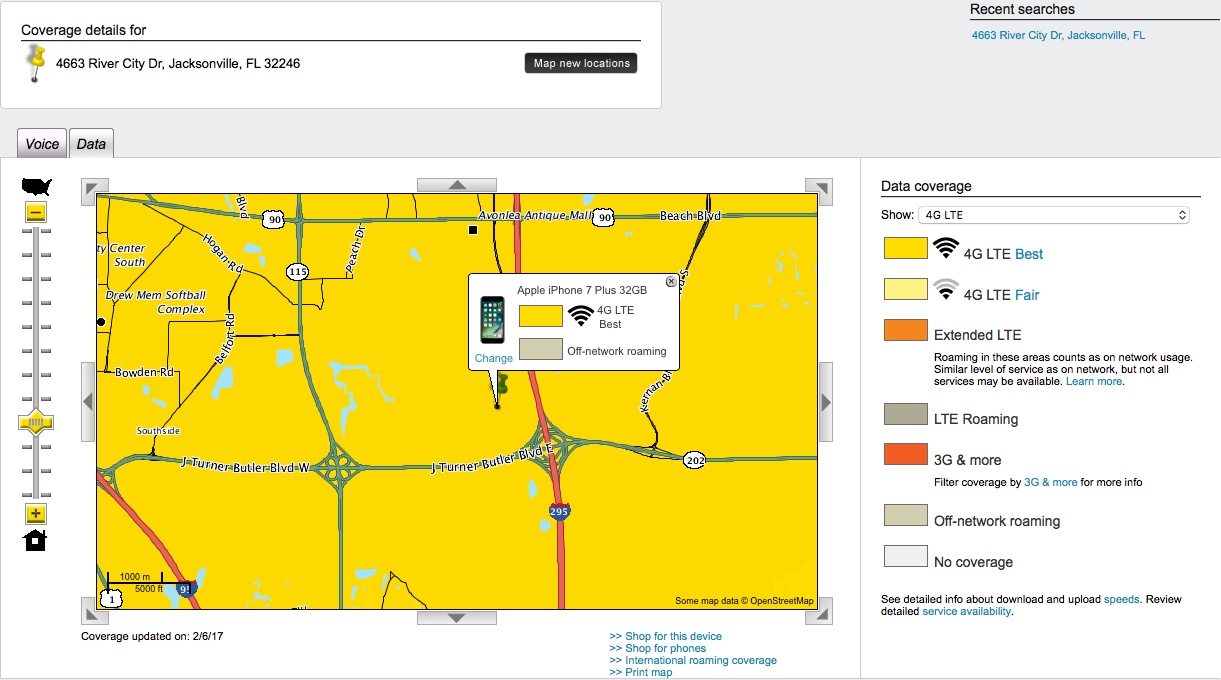Click Learn more under Extended LTE
The width and height of the screenshot is (1221, 680).
(x=1094, y=382)
